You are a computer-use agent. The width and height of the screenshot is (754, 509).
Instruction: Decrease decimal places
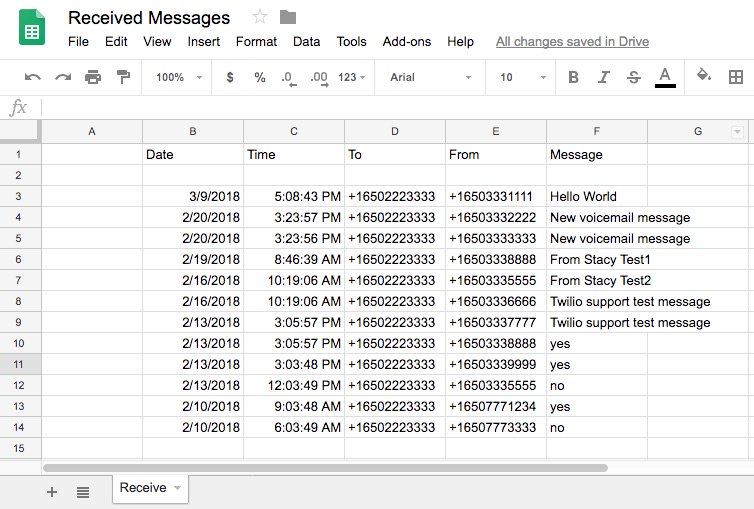pos(289,78)
